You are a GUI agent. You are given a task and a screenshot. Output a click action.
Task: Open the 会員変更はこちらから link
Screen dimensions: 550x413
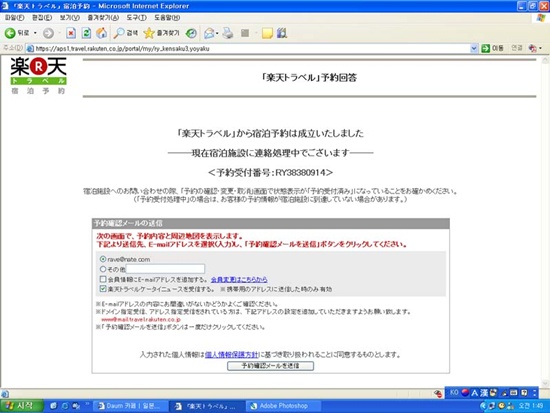pos(239,279)
